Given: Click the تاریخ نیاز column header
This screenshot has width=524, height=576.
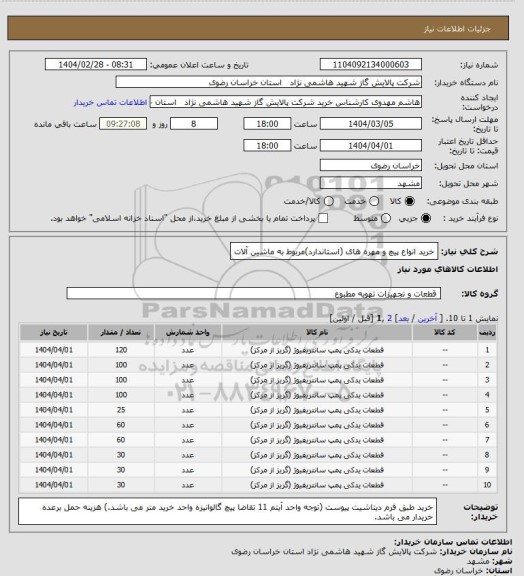Looking at the screenshot, I should tap(54, 332).
